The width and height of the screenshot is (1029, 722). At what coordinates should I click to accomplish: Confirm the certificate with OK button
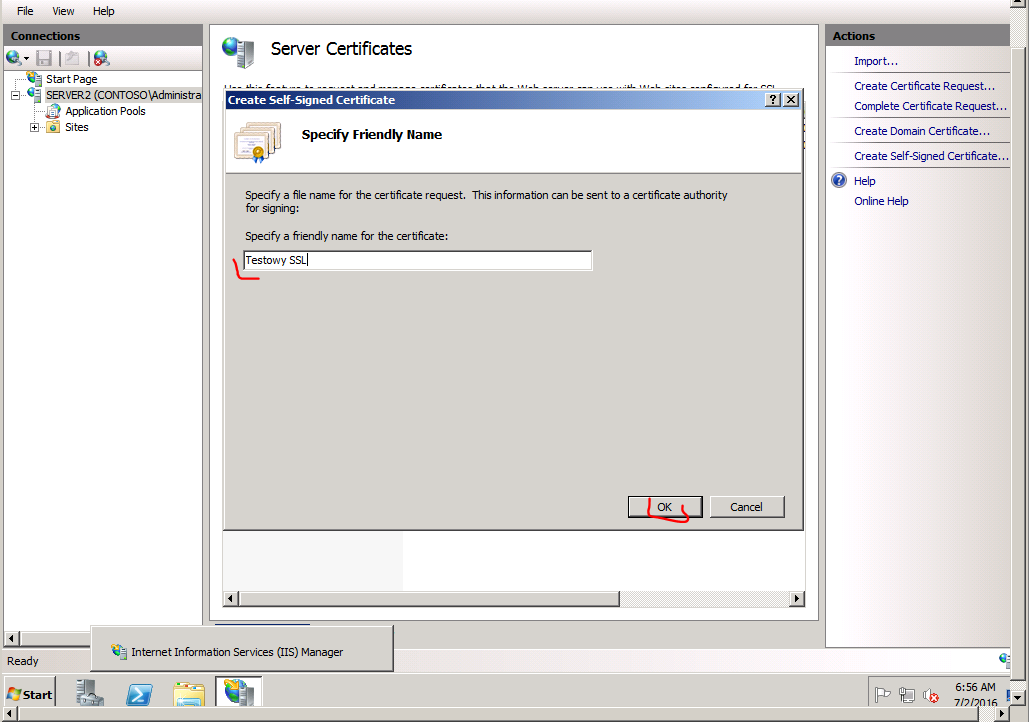665,507
